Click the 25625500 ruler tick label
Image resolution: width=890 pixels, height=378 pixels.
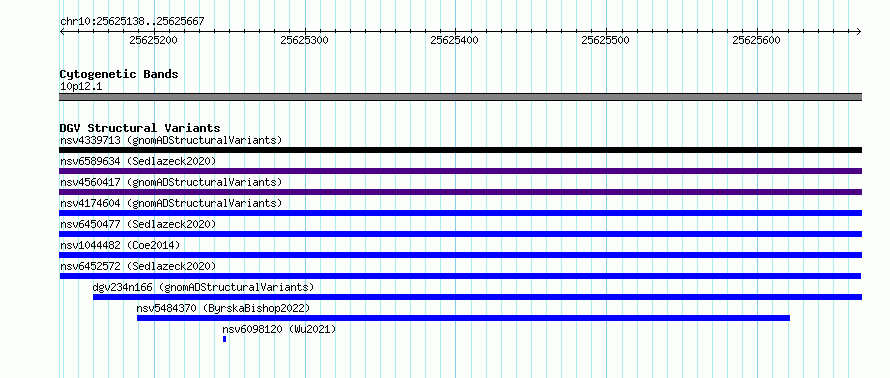tap(606, 40)
